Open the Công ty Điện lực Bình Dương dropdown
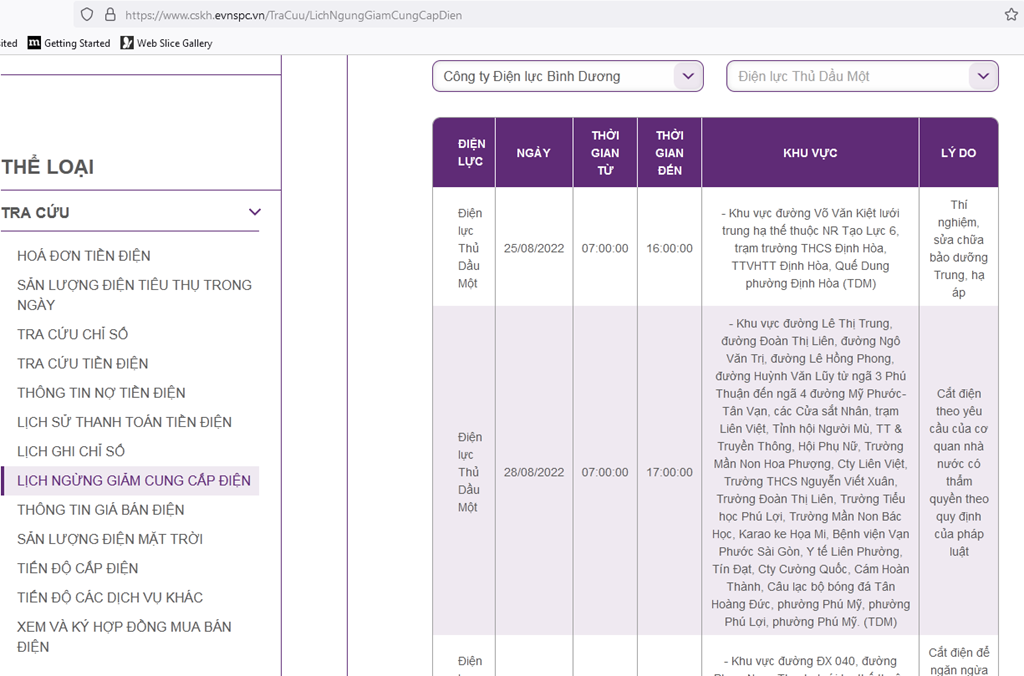This screenshot has width=1024, height=676. [x=568, y=76]
